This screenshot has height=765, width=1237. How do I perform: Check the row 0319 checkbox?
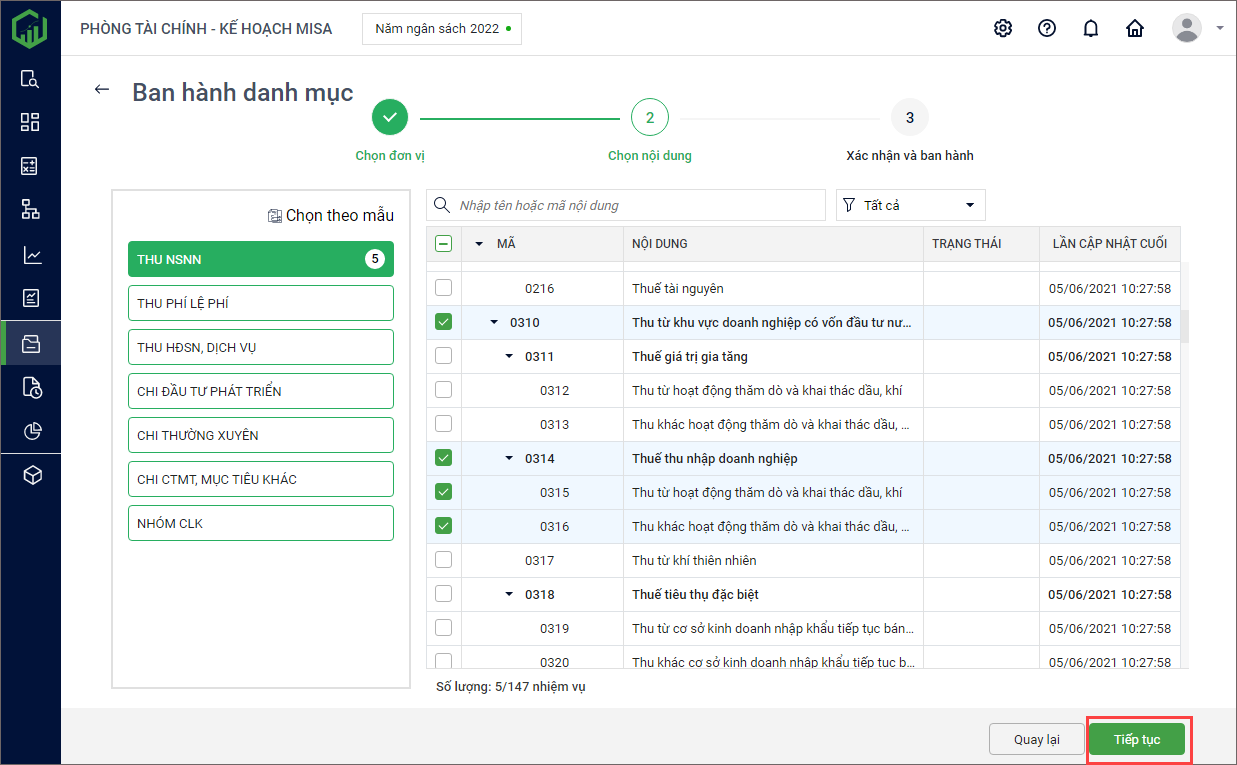(444, 628)
